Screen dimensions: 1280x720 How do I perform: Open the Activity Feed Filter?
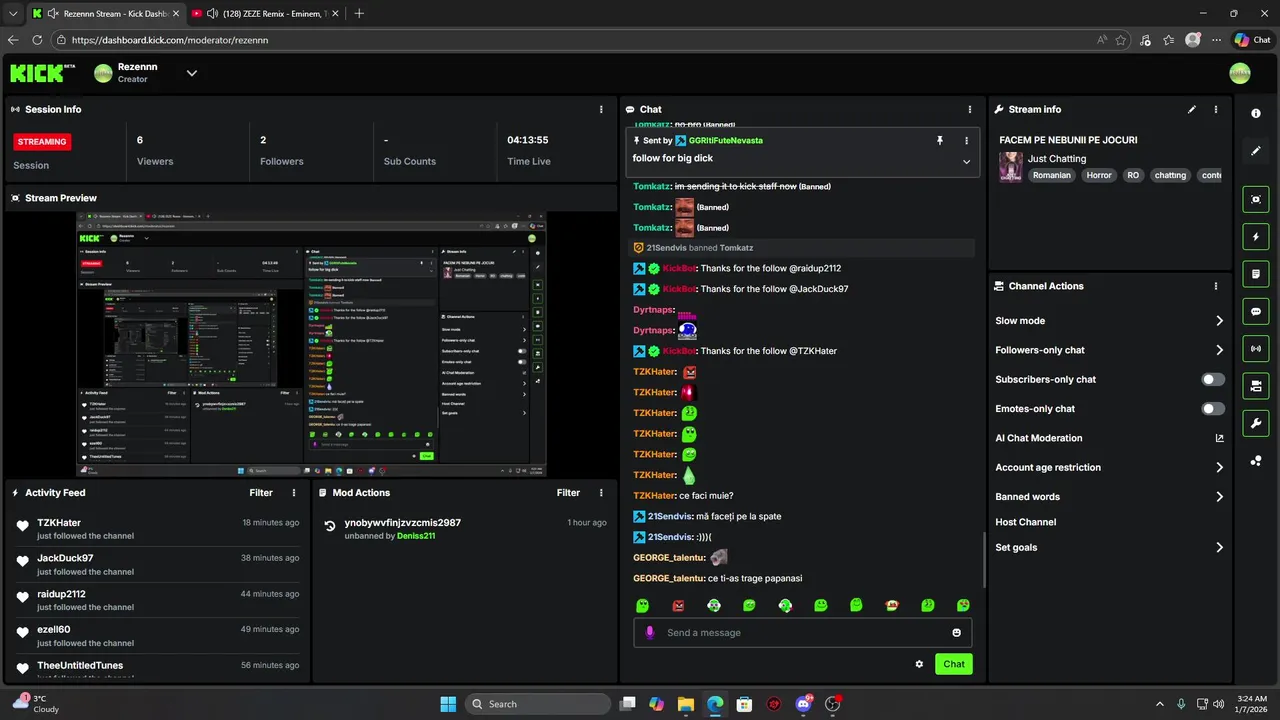(x=261, y=492)
